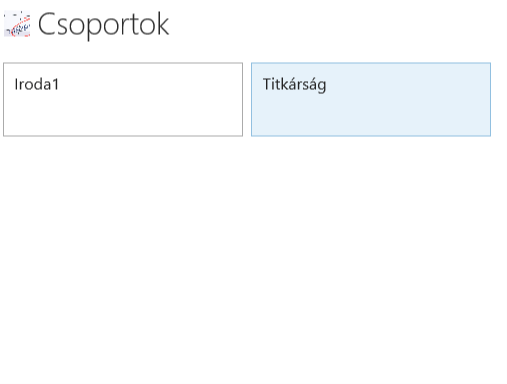Pick the first group in the Csoportok list
Image resolution: width=507 pixels, height=384 pixels.
click(x=123, y=99)
